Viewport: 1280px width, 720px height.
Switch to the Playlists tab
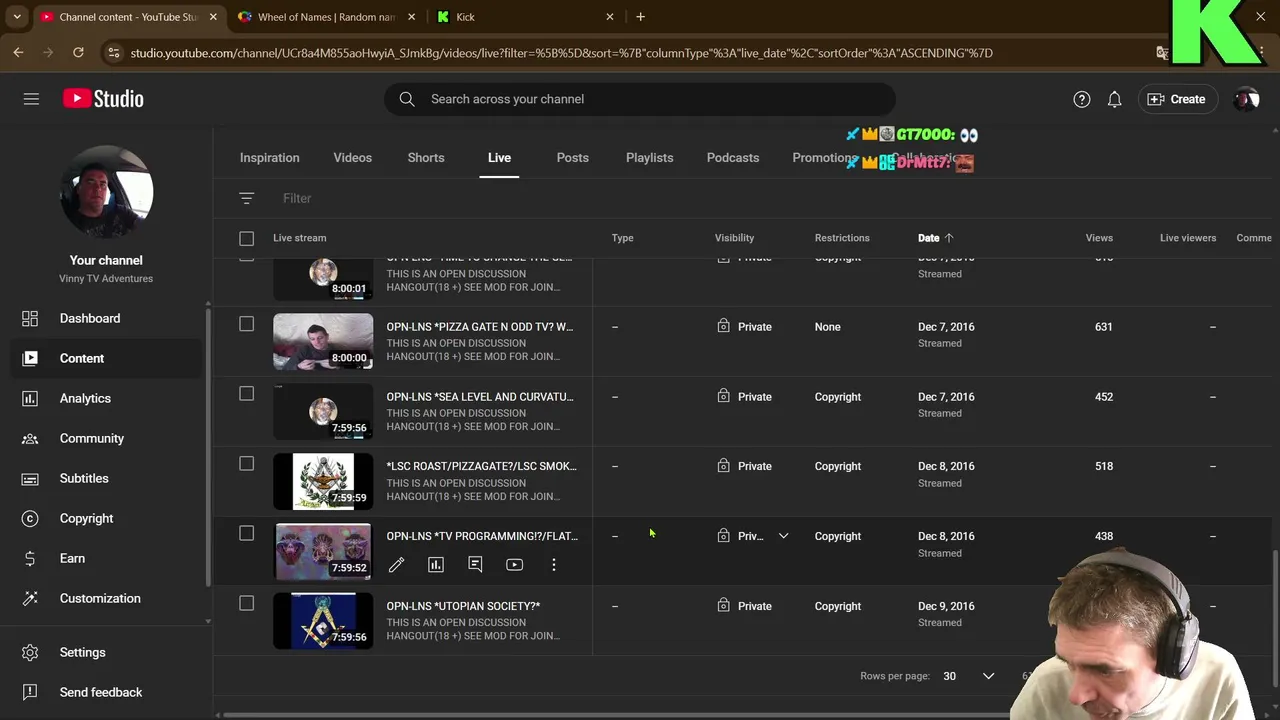coord(649,158)
